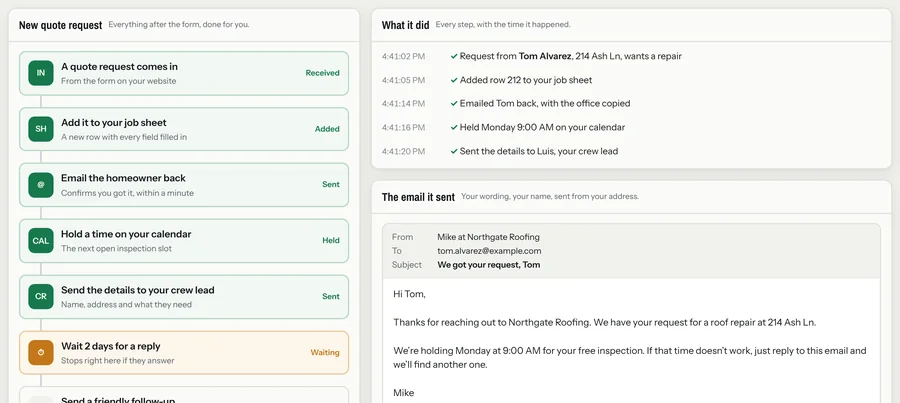Image resolution: width=900 pixels, height=403 pixels.
Task: Open the 'Send the details to your crew lead' card
Action: pos(184,297)
